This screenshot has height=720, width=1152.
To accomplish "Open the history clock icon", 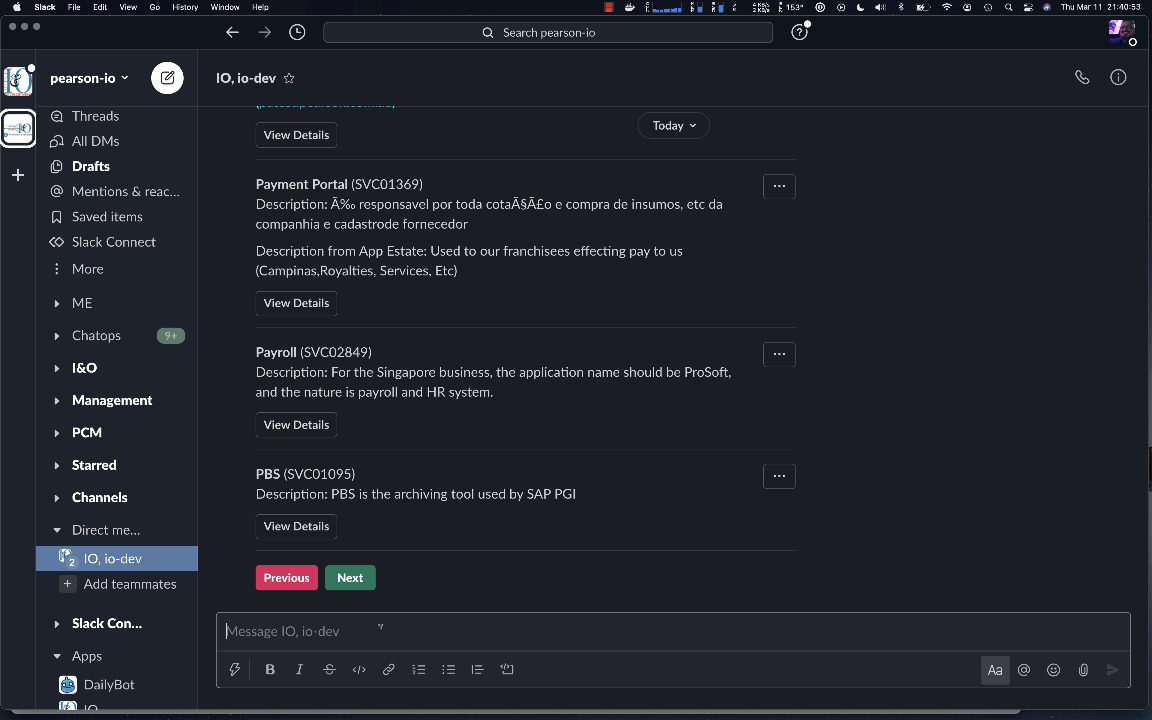I will tap(297, 32).
